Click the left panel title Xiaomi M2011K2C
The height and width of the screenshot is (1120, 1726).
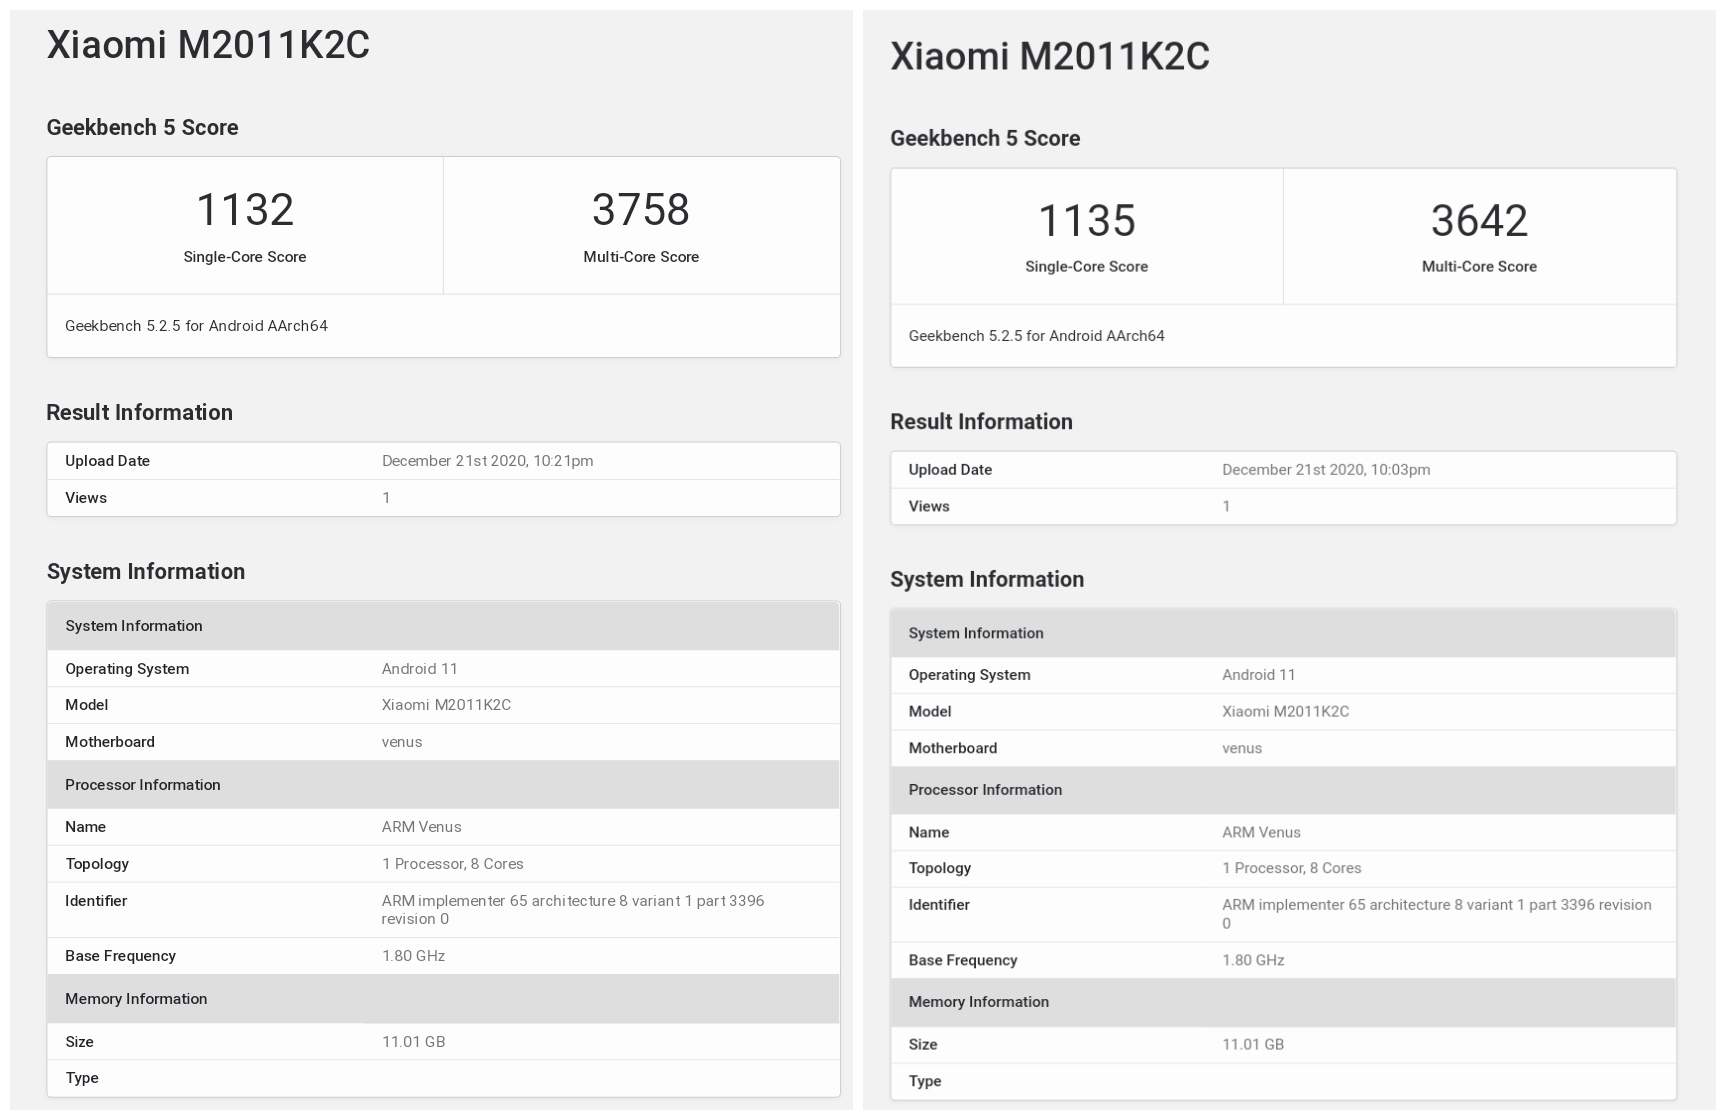tap(208, 45)
